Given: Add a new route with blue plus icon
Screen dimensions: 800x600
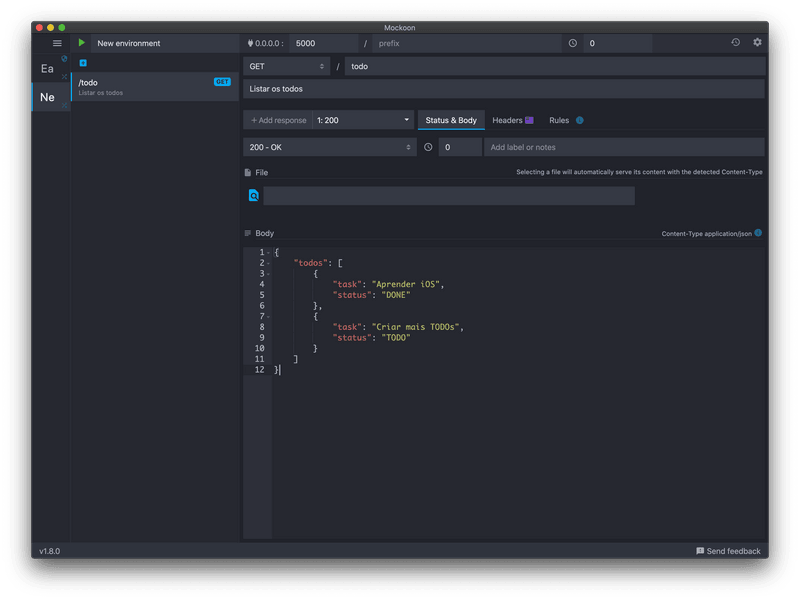Looking at the screenshot, I should point(83,63).
